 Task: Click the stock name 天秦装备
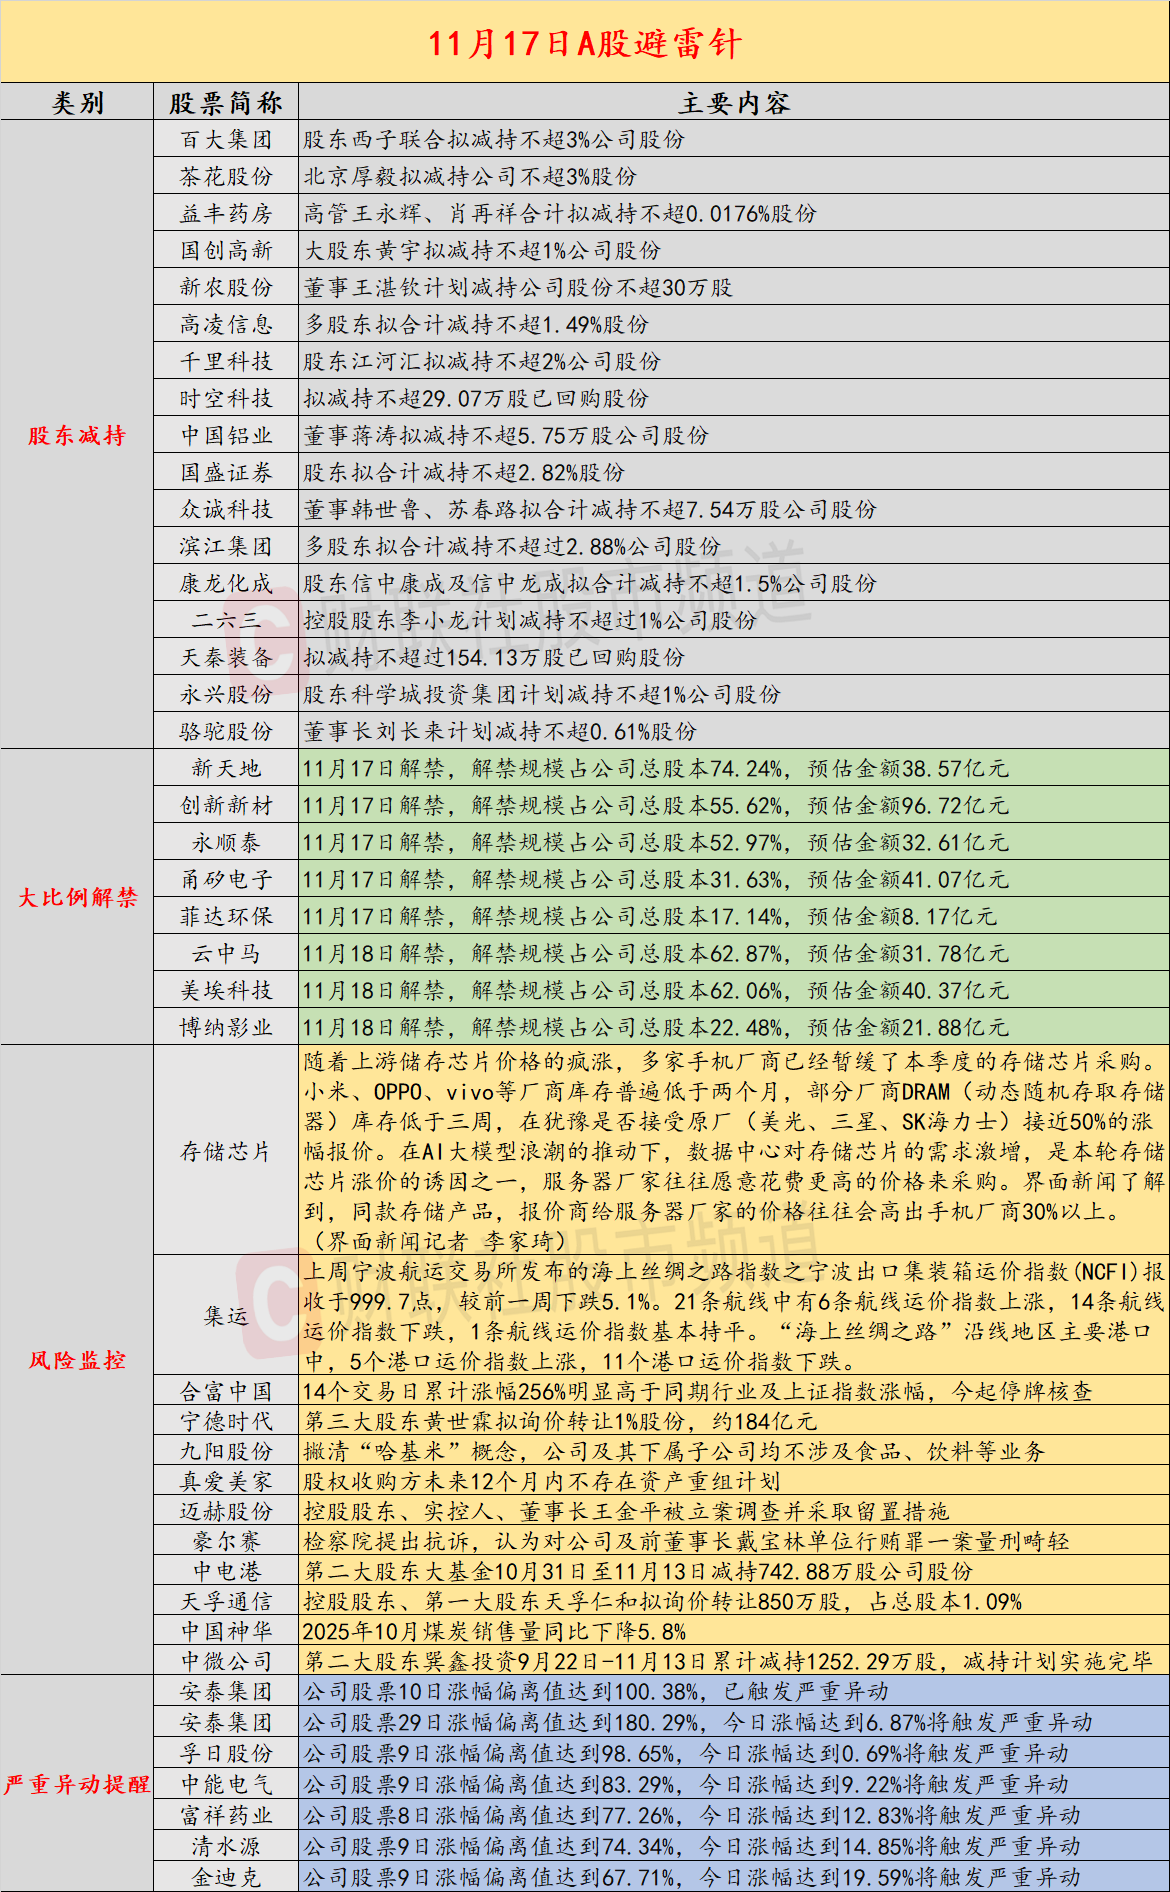point(226,658)
